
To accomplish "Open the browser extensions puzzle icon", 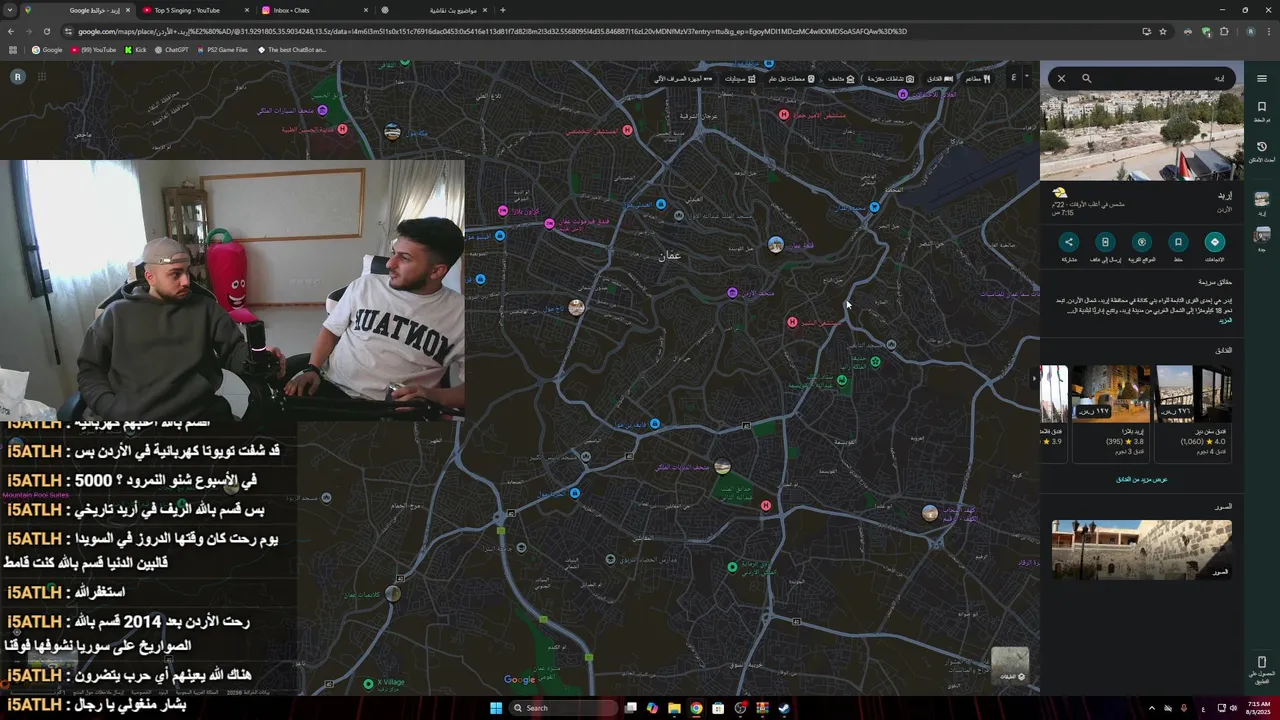I will (x=1224, y=31).
